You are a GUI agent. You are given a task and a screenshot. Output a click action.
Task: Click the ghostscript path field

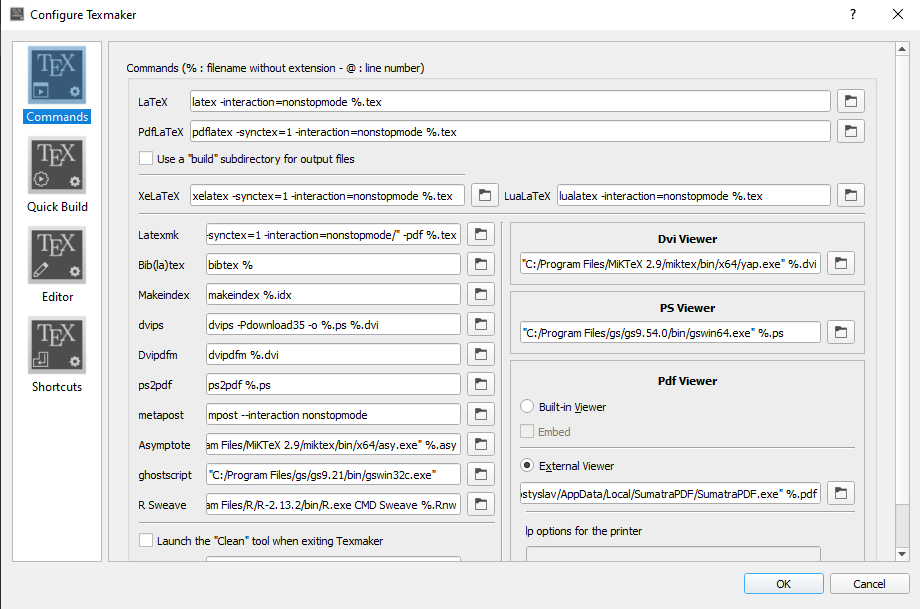pos(333,474)
